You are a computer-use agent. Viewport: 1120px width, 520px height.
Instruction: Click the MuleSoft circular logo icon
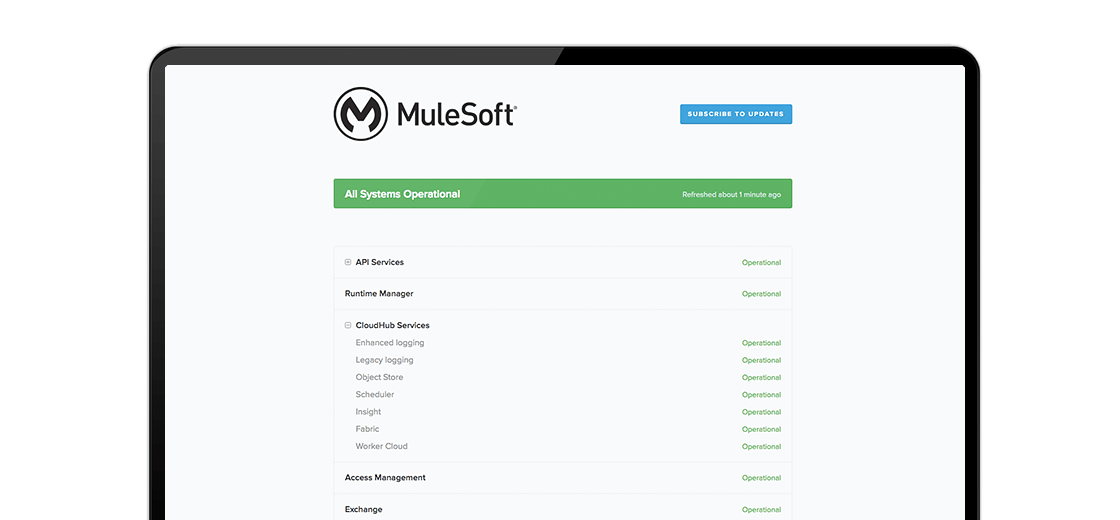coord(361,114)
